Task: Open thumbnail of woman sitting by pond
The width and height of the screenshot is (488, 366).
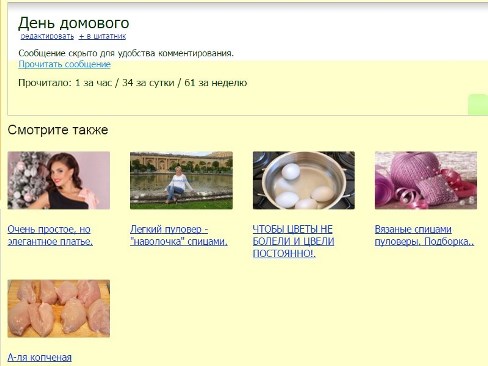Action: (181, 180)
